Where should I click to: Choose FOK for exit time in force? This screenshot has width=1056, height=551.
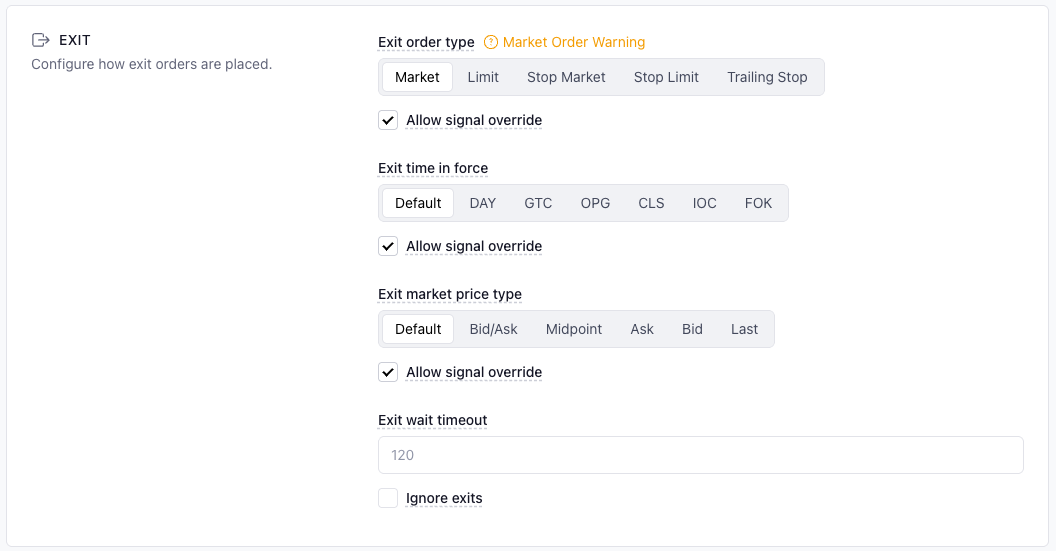[758, 203]
